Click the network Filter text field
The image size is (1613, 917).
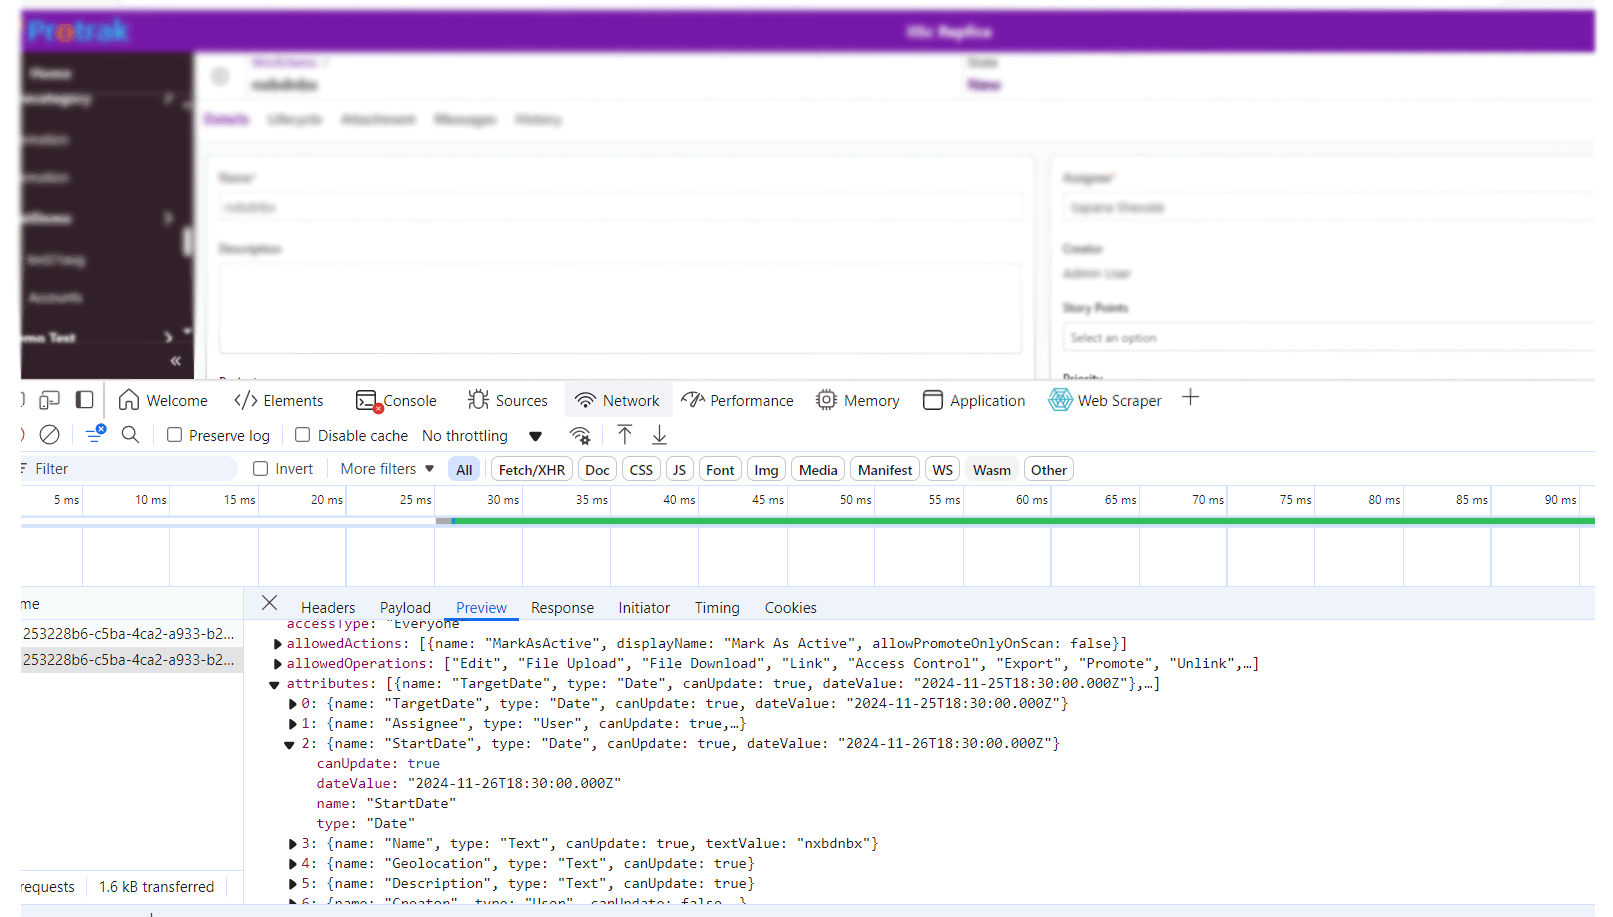coord(130,469)
